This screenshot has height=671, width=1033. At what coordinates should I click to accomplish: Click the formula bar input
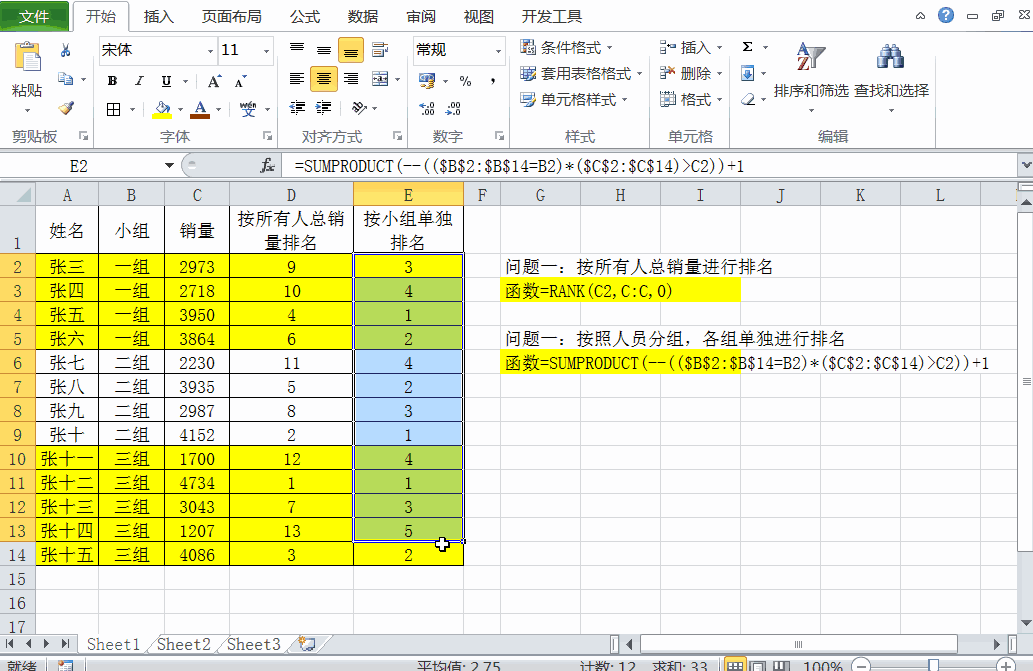[649, 166]
